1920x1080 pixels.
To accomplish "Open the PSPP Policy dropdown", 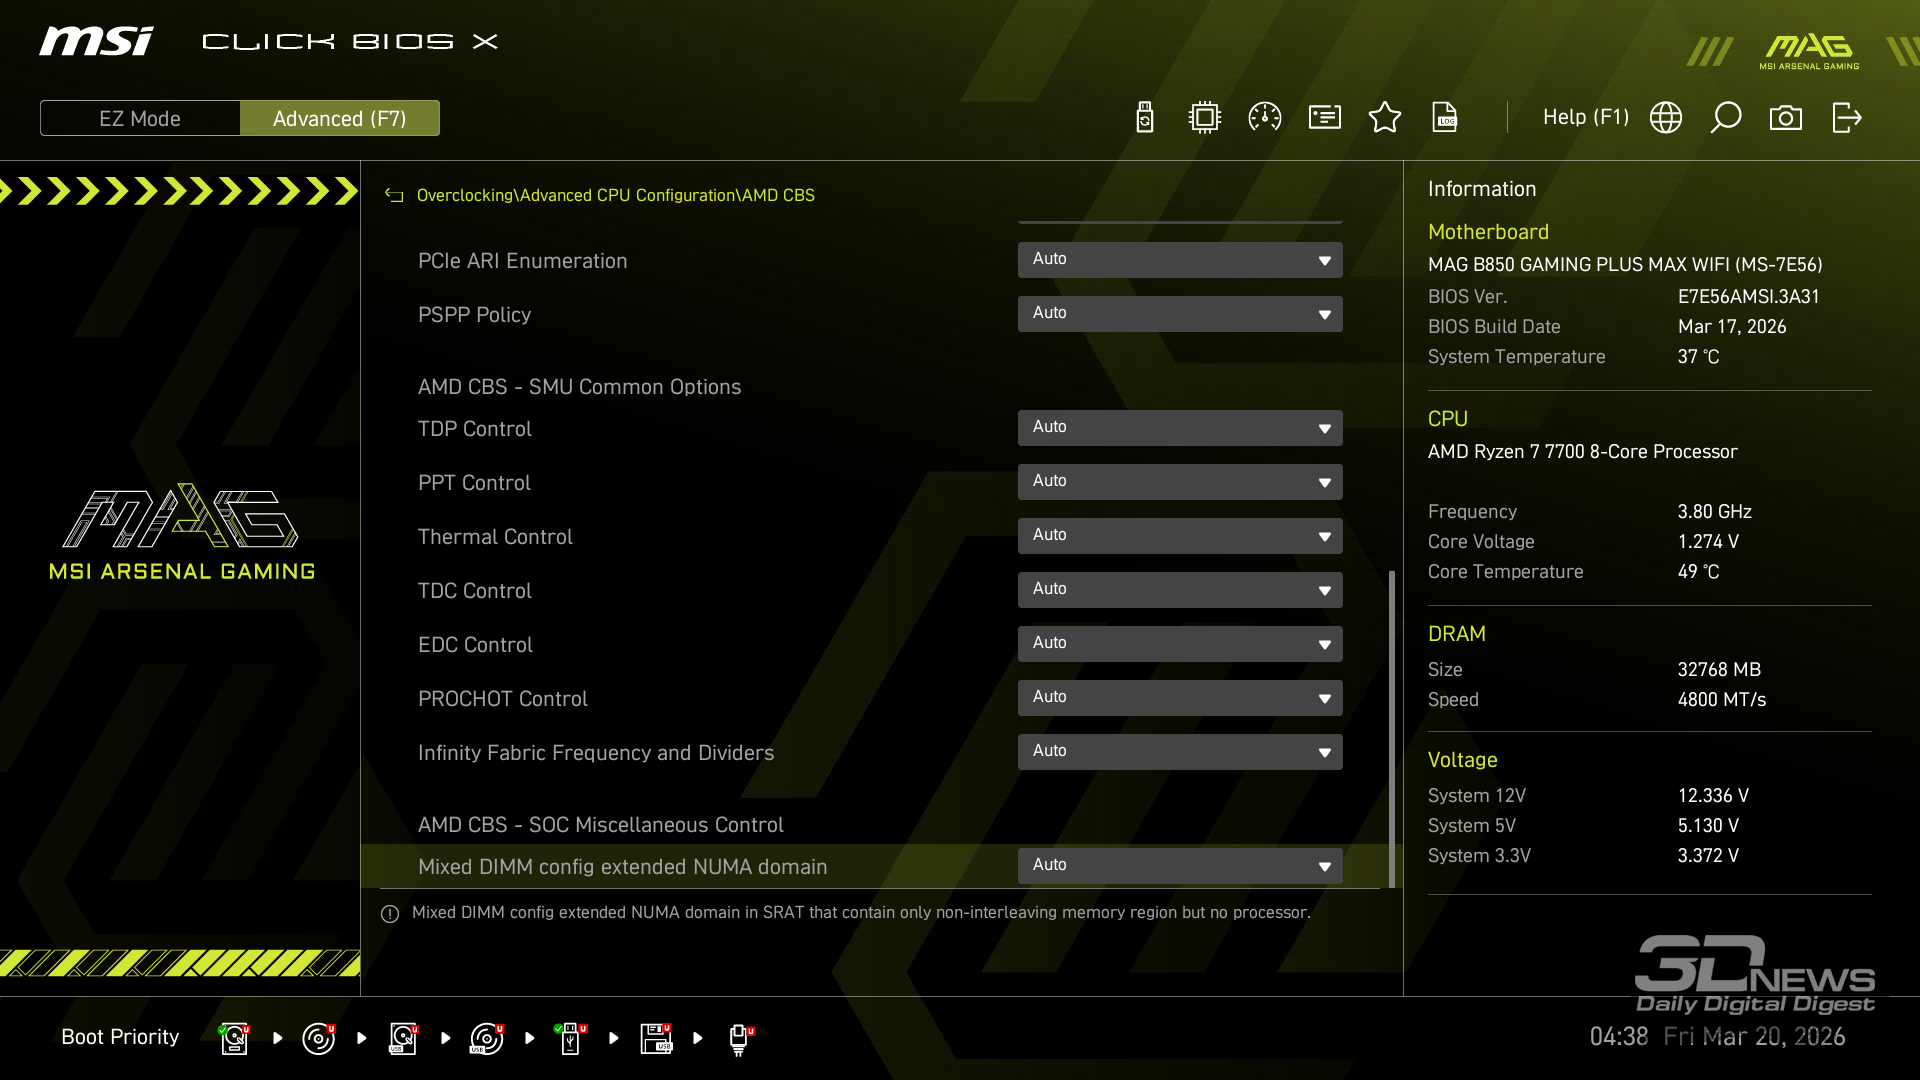I will tap(1180, 314).
